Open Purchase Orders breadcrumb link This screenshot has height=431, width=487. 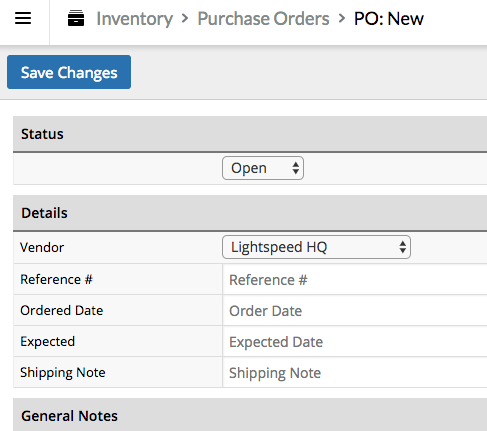263,19
